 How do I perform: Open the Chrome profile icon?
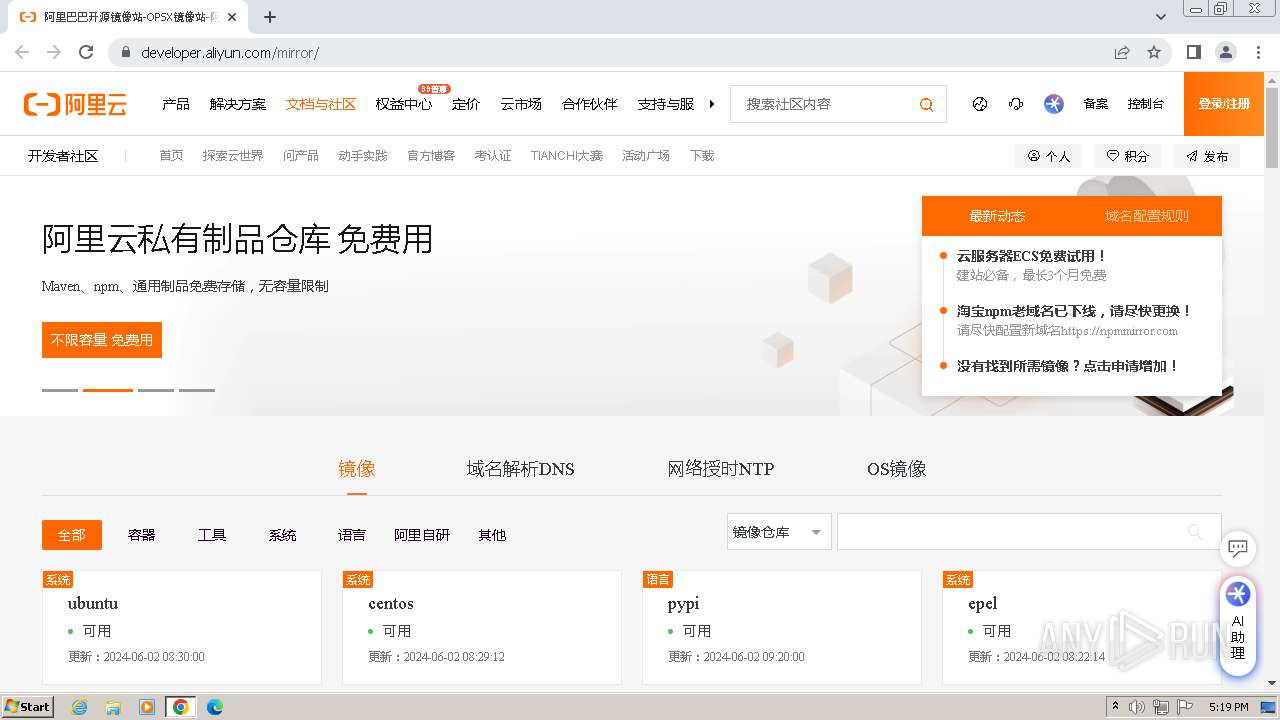click(1225, 52)
